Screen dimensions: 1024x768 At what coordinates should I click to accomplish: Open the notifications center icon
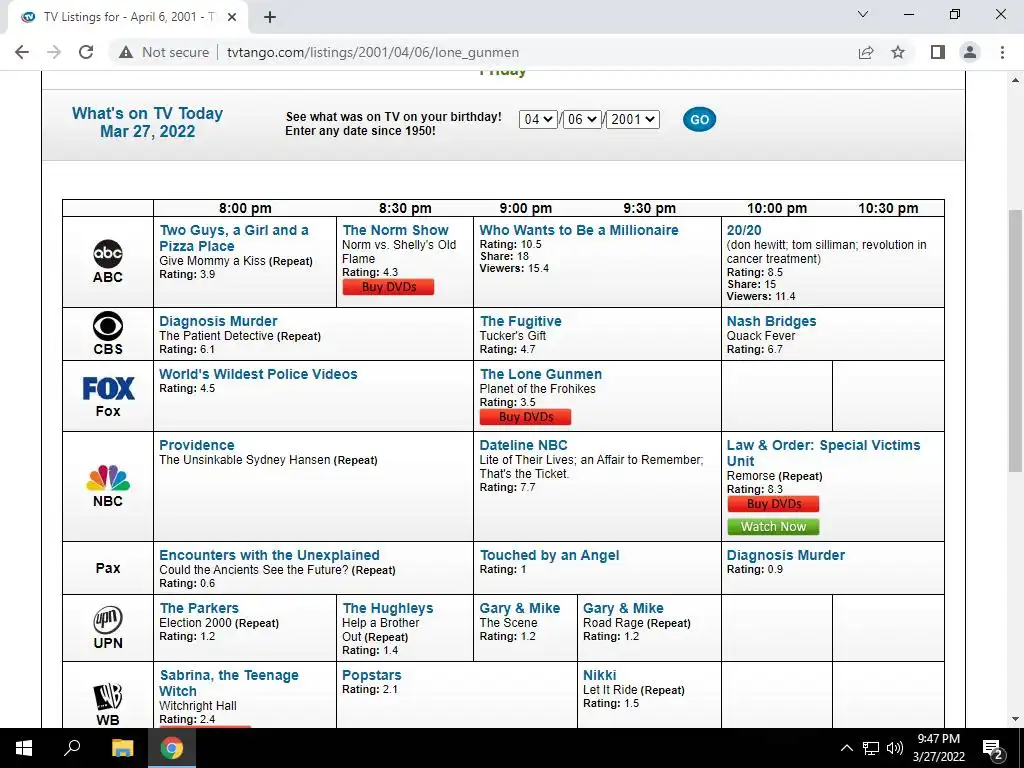point(993,750)
